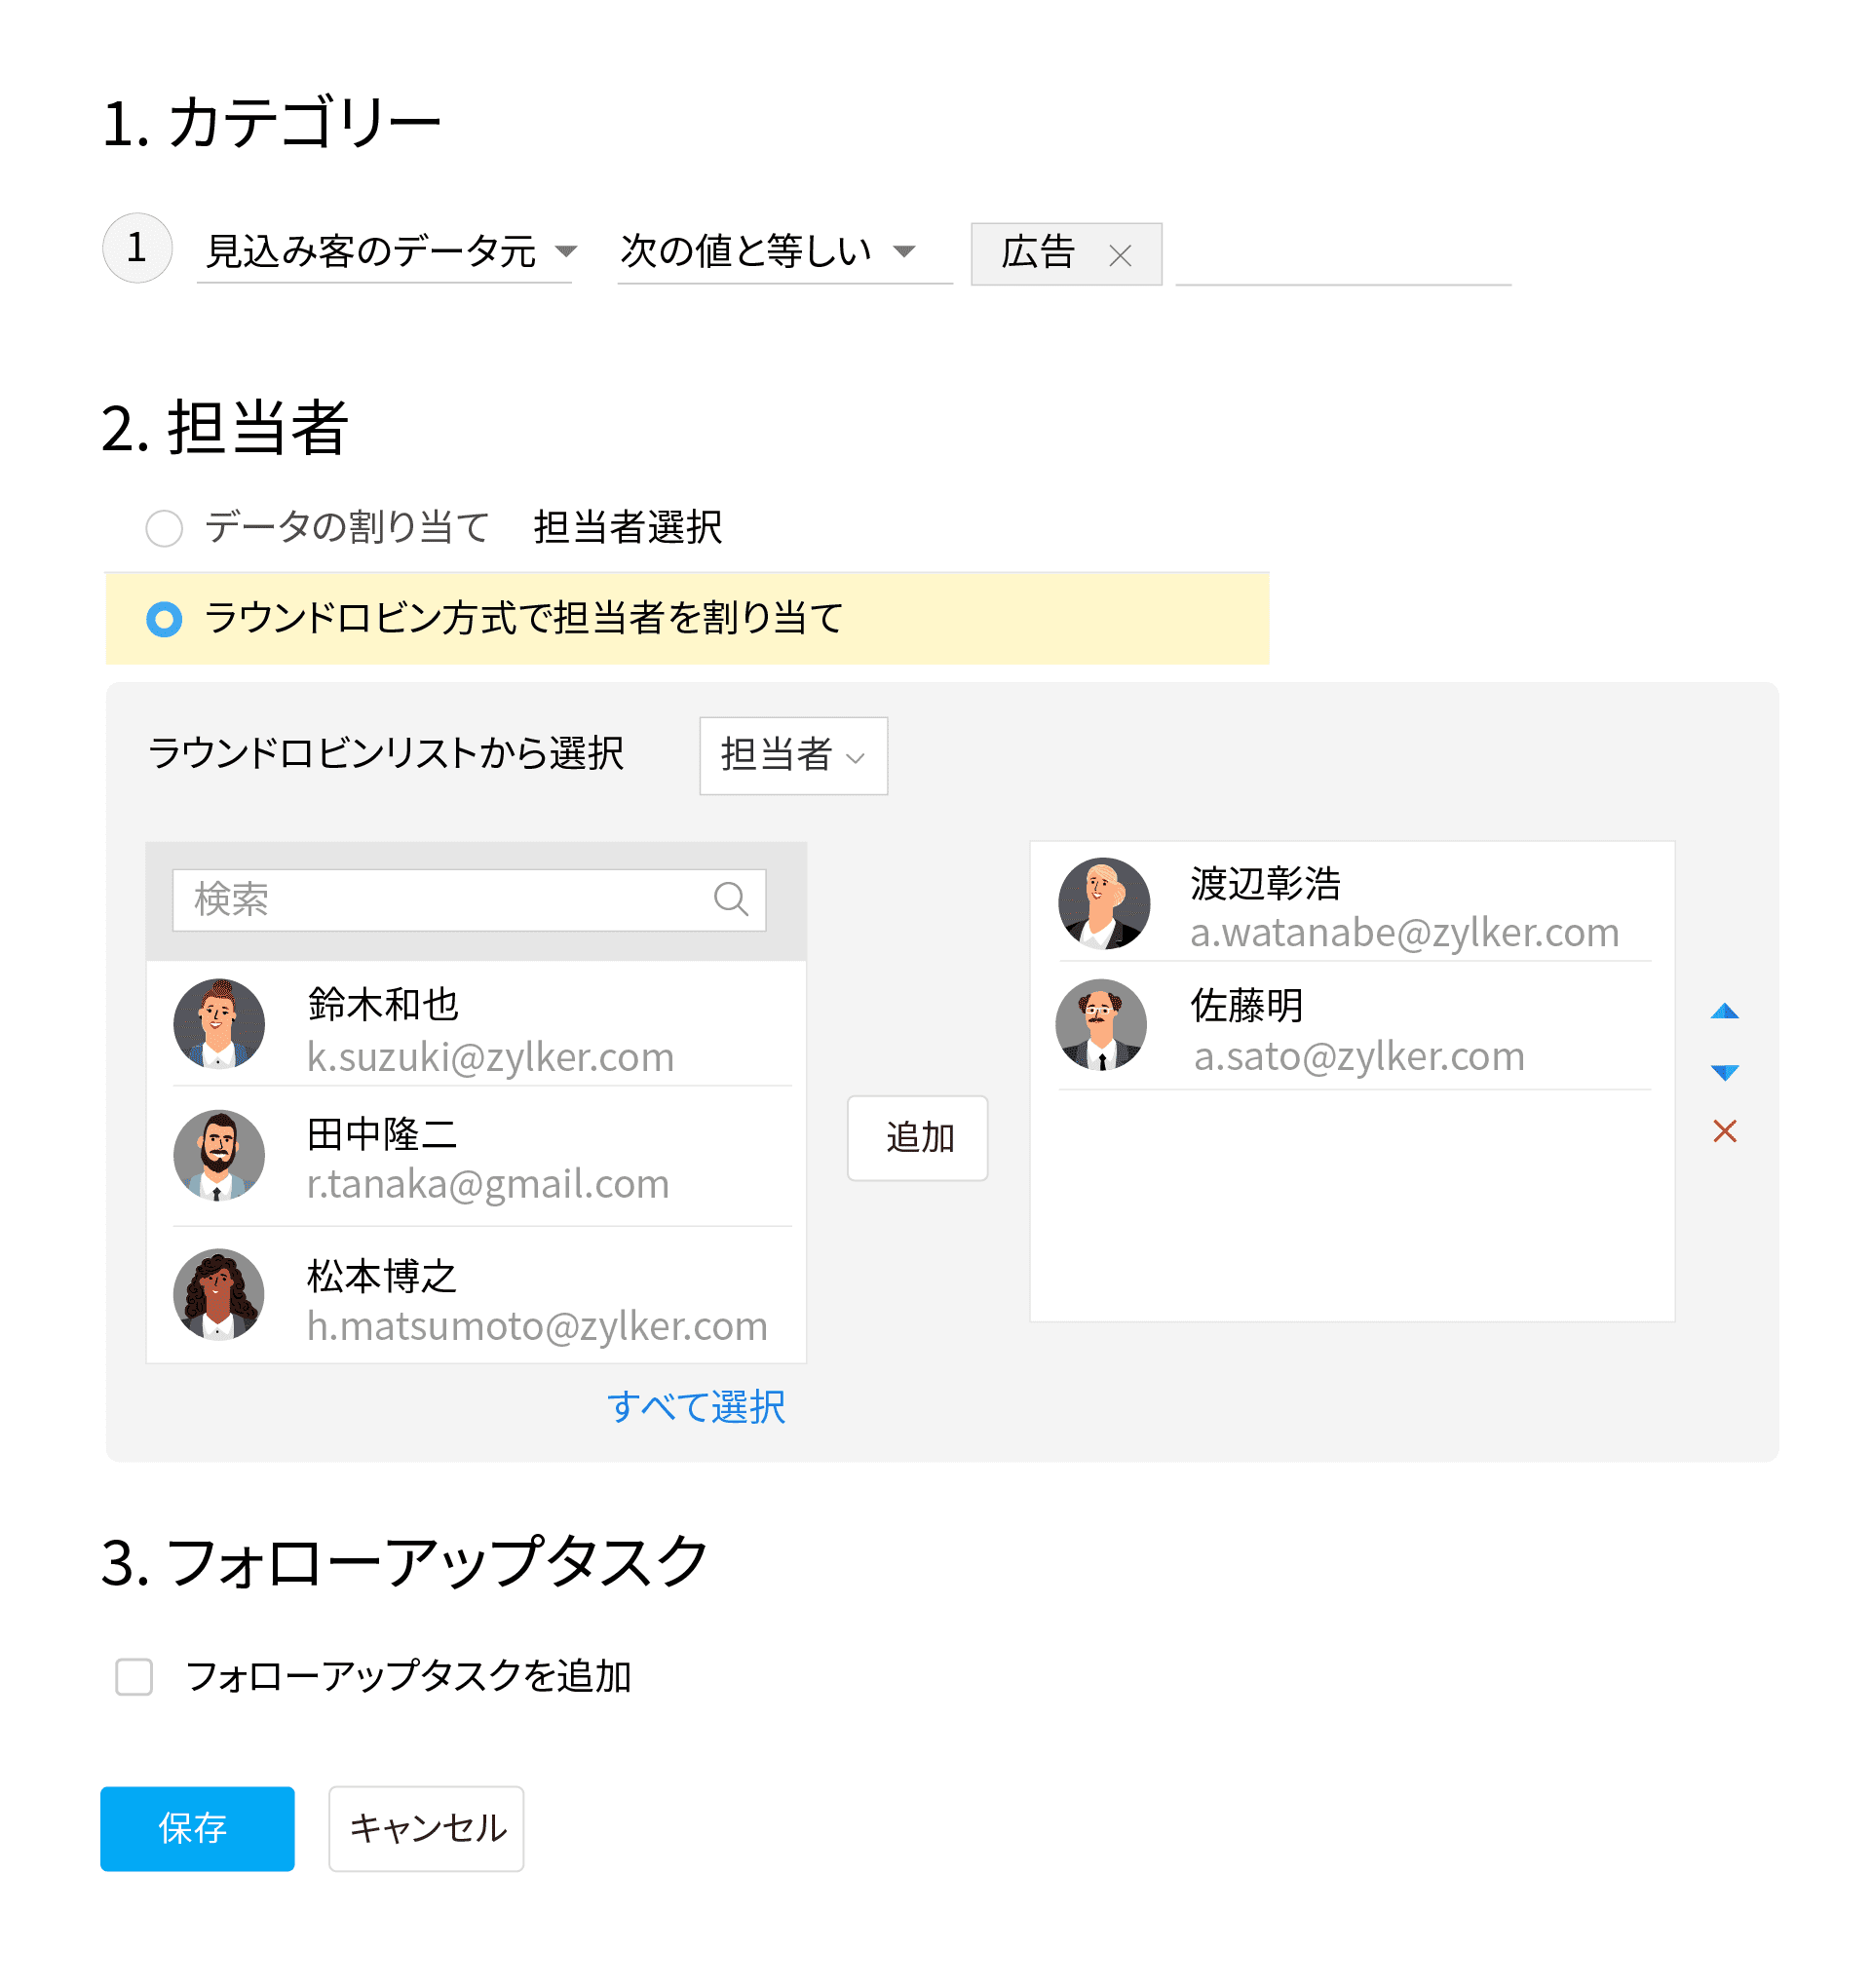Screen dimensions: 1871x1988
Task: Remove selected assignee with red X icon
Action: click(1724, 1131)
